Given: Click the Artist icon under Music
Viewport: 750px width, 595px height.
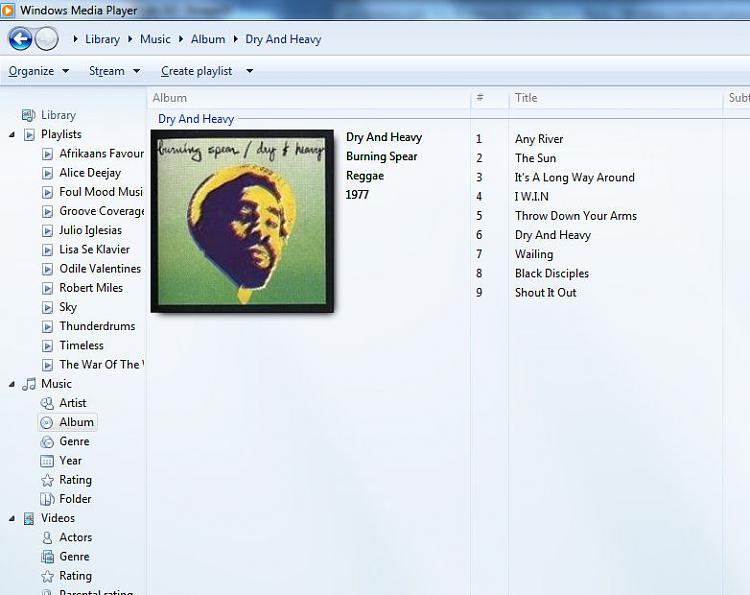Looking at the screenshot, I should (x=47, y=403).
